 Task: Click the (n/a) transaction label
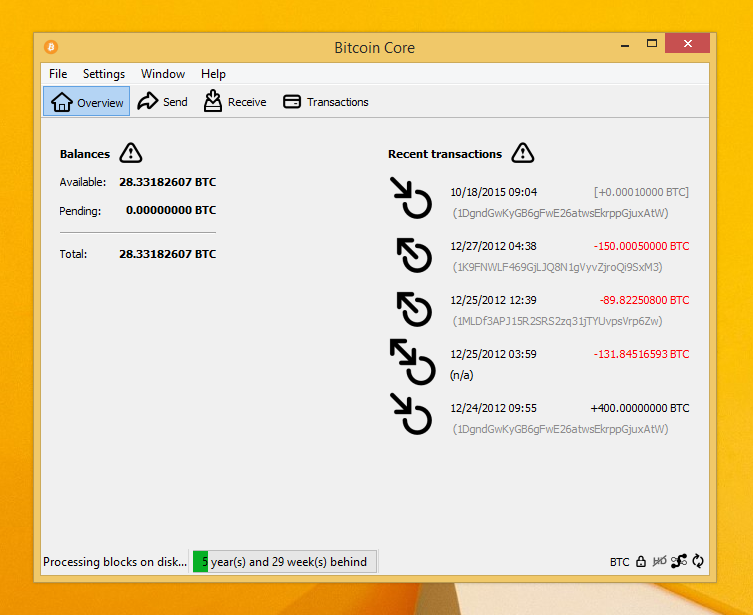(462, 375)
